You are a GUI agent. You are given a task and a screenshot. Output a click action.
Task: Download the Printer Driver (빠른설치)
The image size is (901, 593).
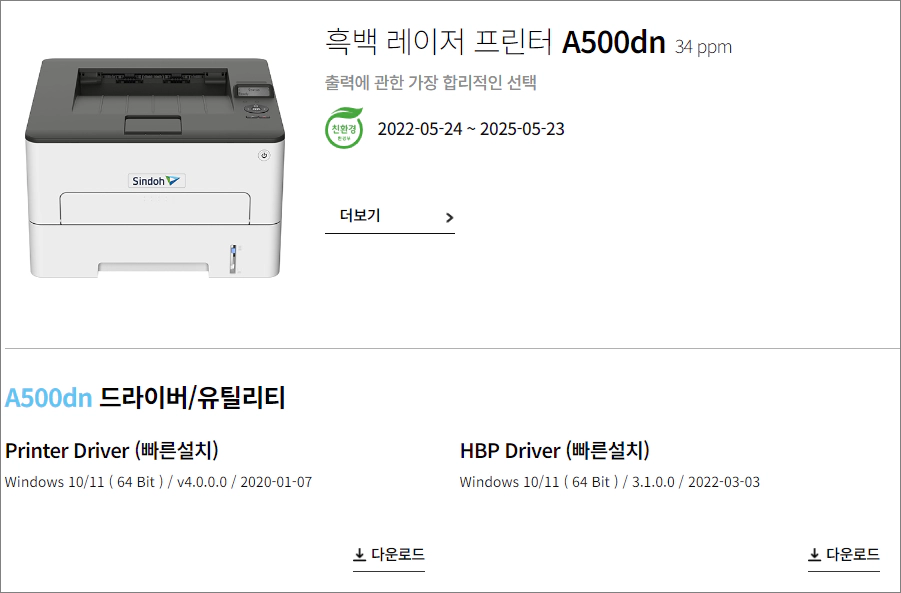pos(389,555)
